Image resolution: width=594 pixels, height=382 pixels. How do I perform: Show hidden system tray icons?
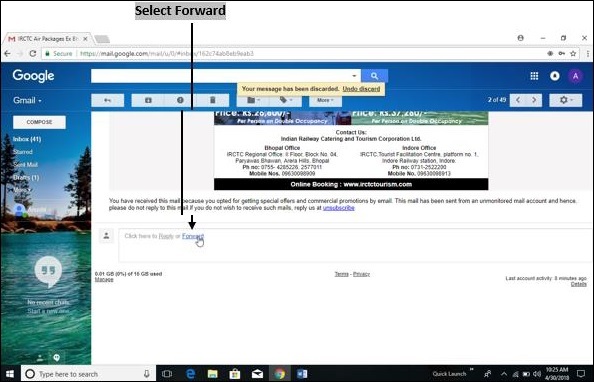504,374
